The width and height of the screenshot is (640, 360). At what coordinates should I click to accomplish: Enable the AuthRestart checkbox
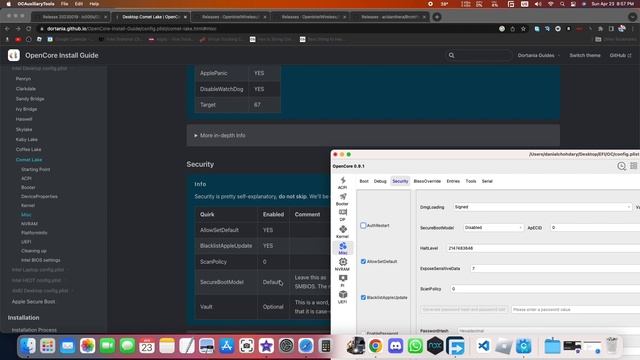[363, 225]
